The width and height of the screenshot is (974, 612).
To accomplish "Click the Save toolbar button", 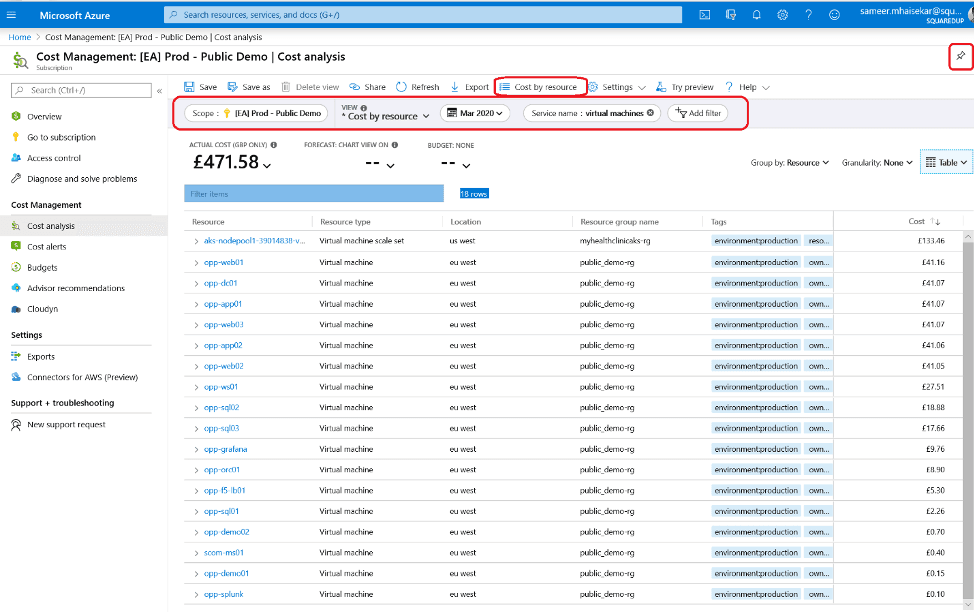I will (x=201, y=87).
